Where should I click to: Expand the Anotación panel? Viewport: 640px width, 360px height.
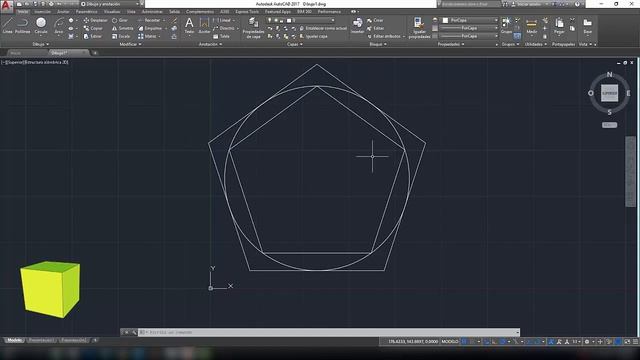210,44
